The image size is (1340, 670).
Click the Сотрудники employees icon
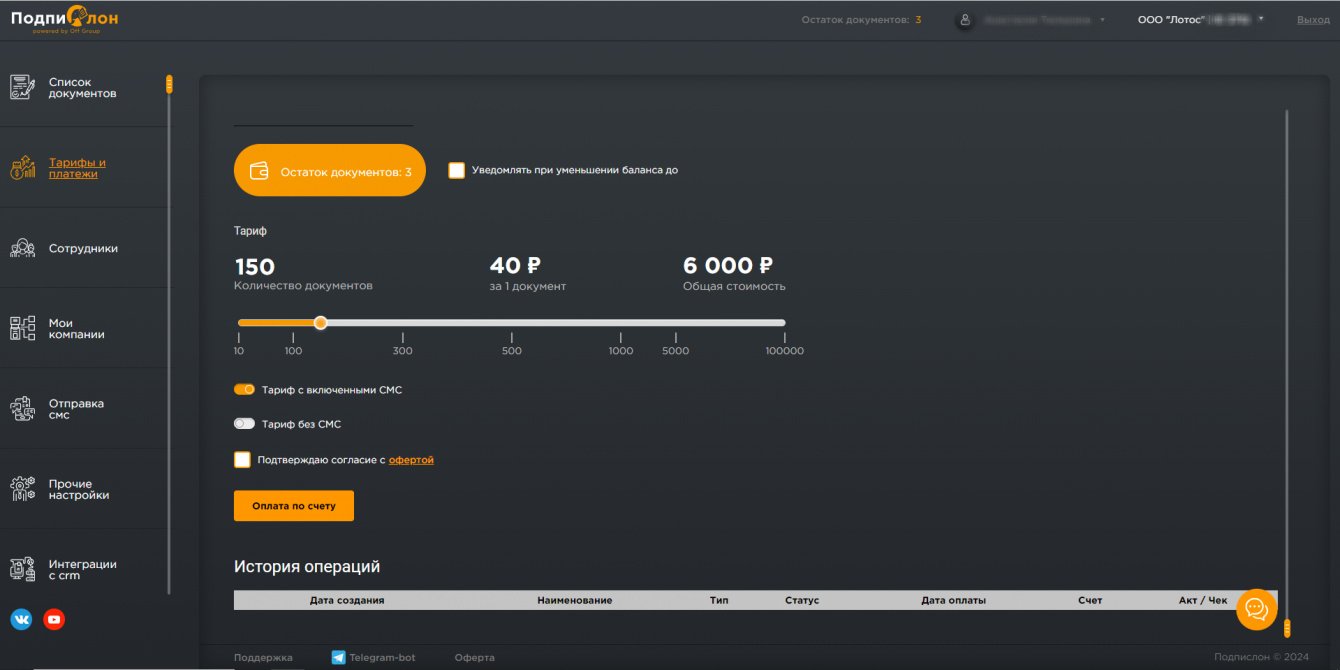coord(22,248)
